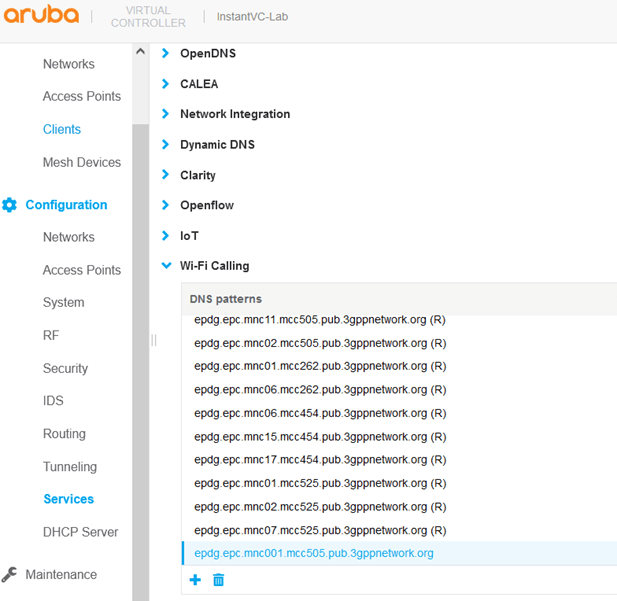Click the Aruba logo
This screenshot has height=601, width=617.
point(43,17)
